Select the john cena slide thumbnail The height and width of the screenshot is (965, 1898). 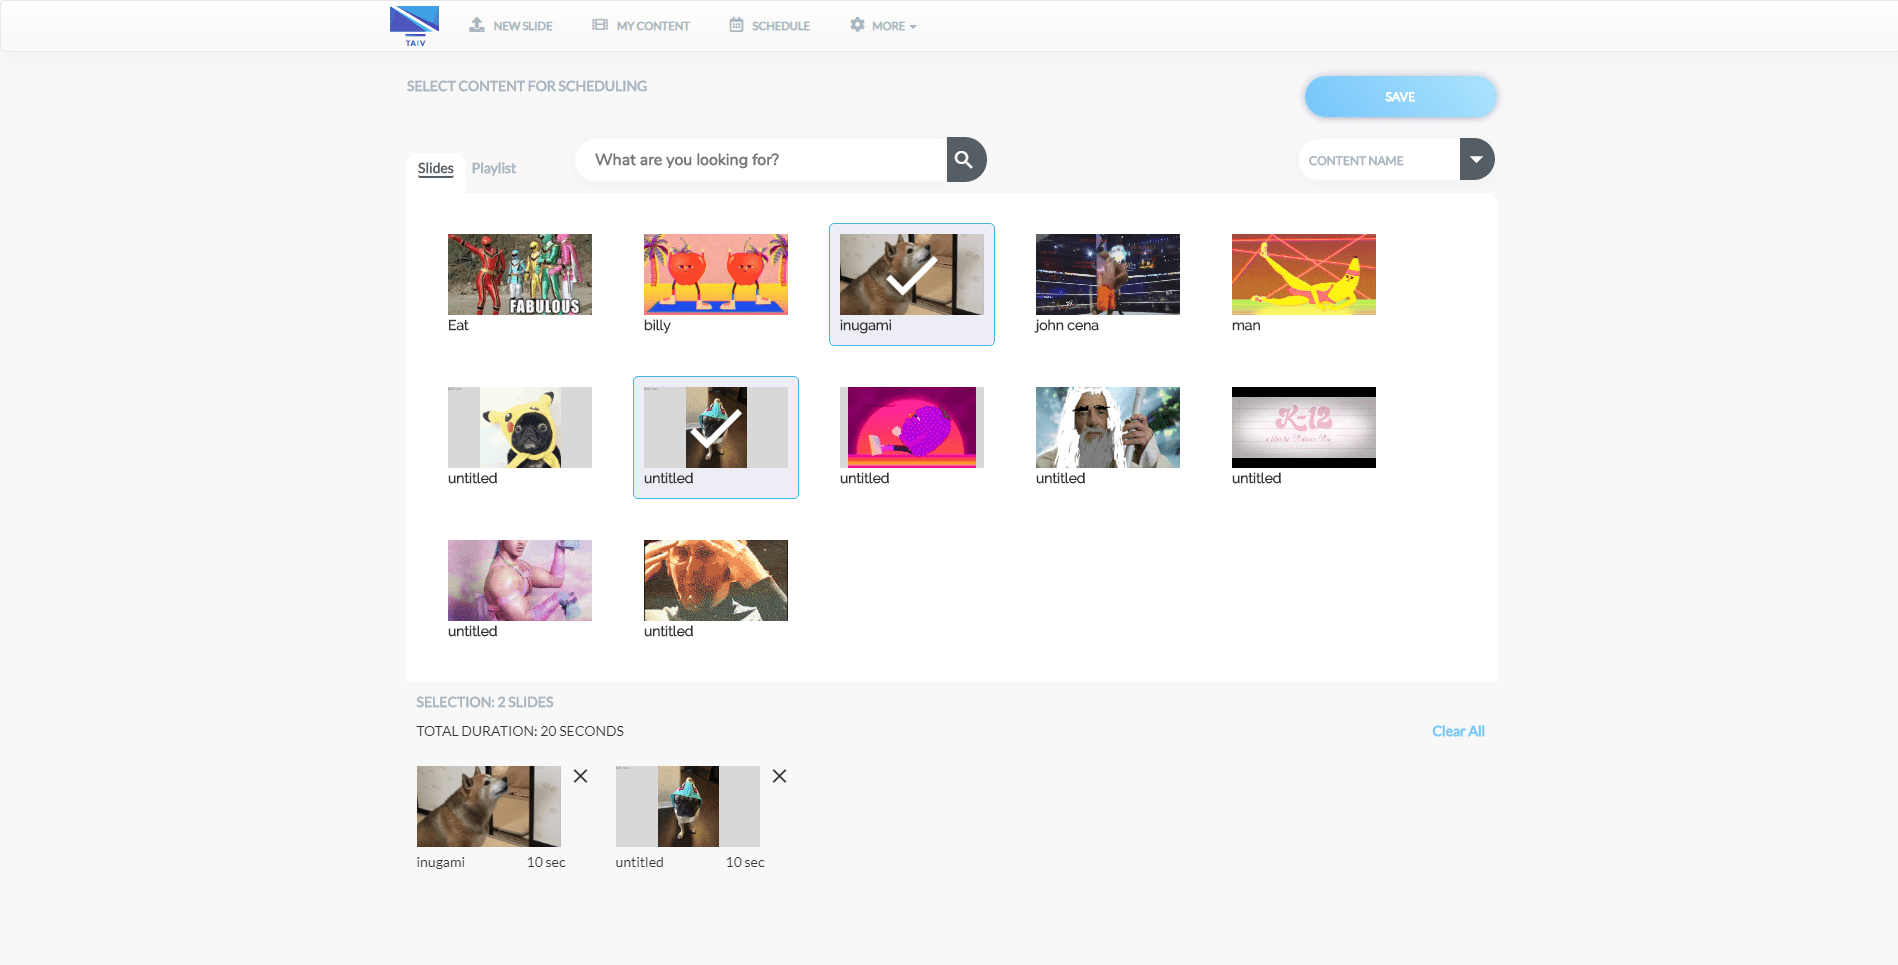(x=1107, y=275)
